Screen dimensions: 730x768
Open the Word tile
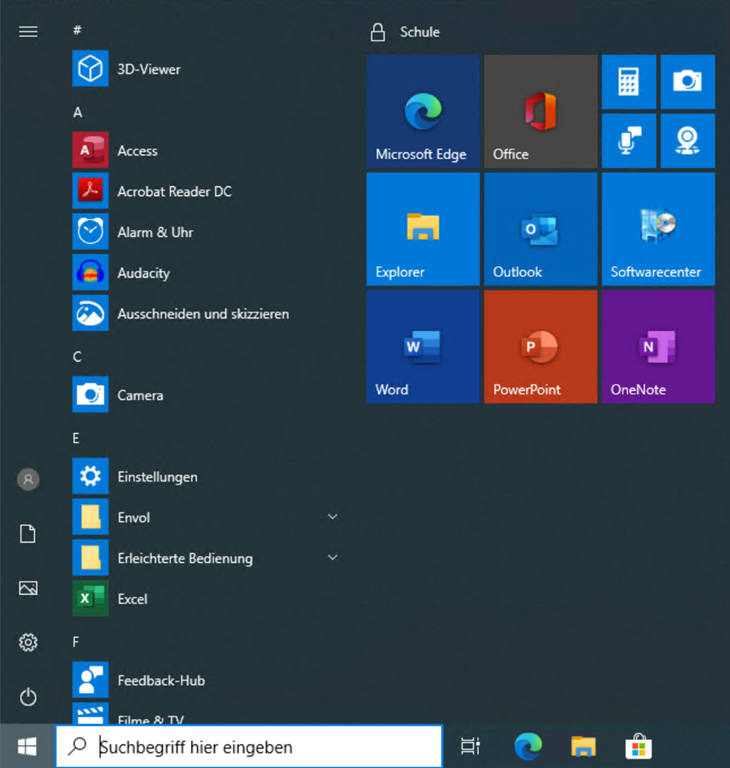click(422, 347)
